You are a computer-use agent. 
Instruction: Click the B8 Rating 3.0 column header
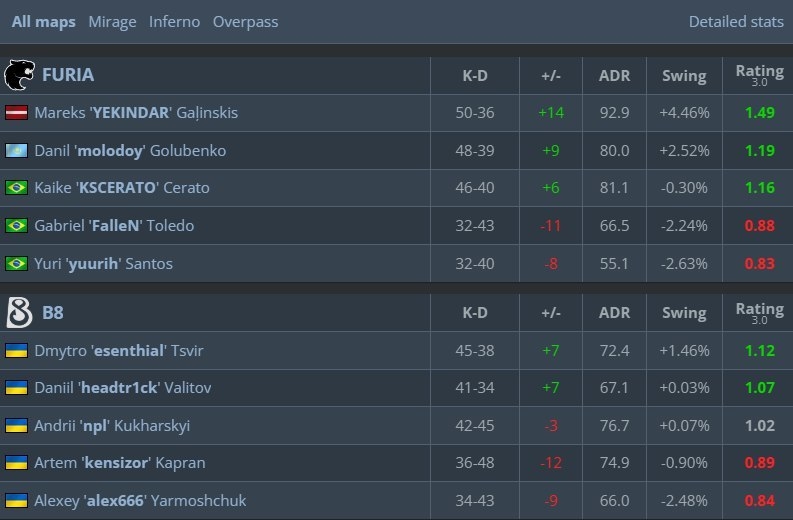(x=759, y=313)
